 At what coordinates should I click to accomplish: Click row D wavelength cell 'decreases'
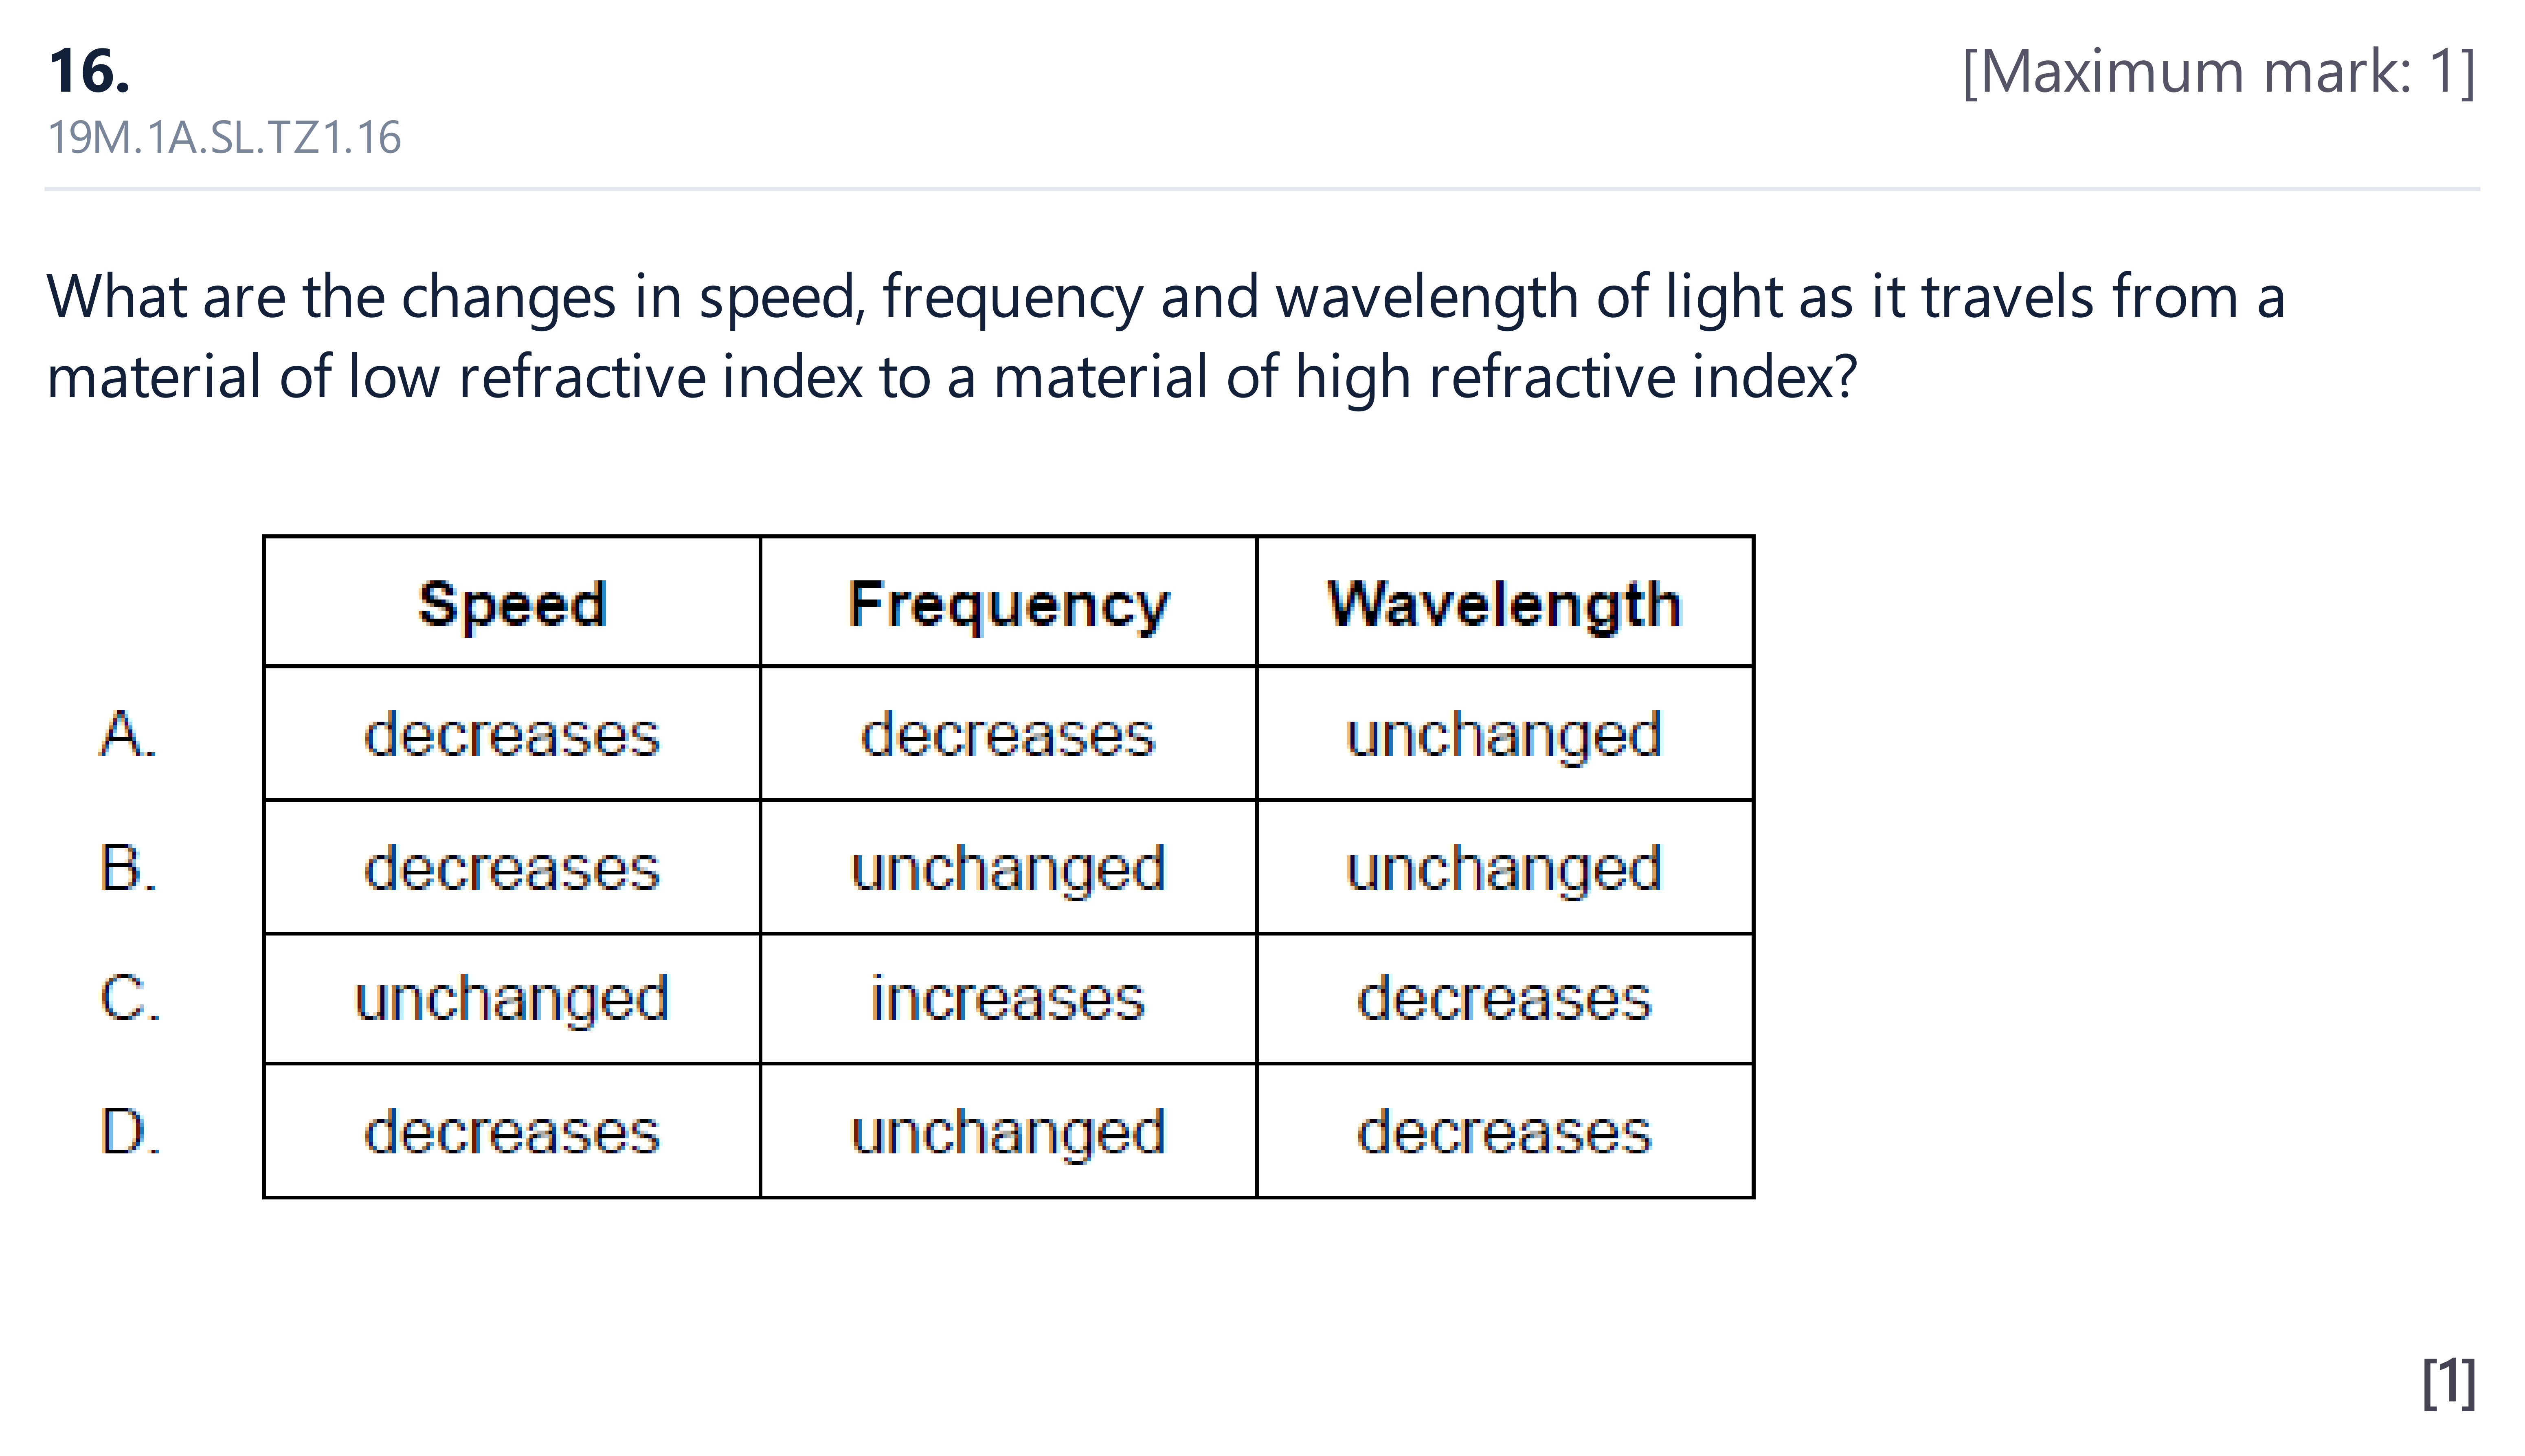1504,1132
